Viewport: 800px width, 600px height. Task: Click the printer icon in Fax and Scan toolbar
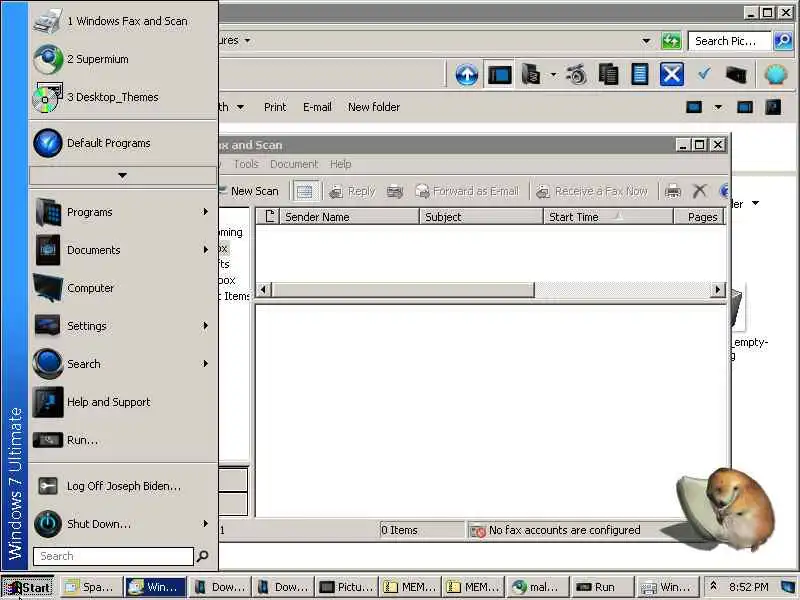(x=672, y=191)
